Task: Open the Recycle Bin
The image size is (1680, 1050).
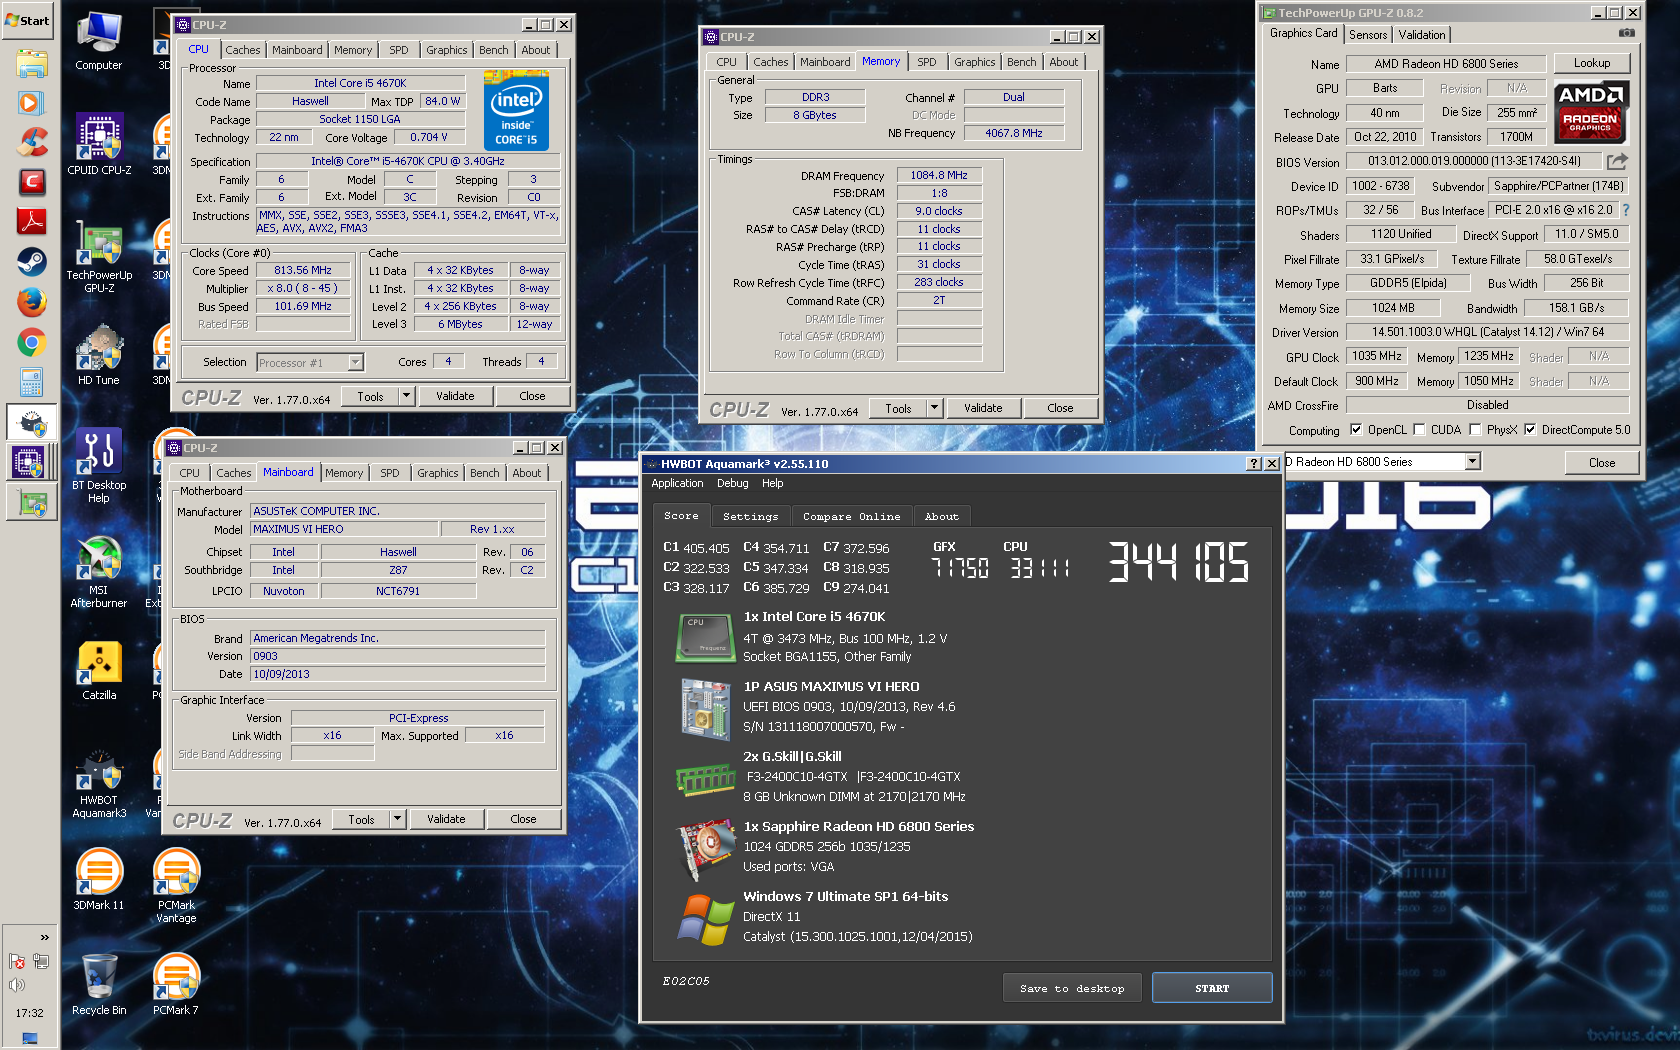Action: click(99, 985)
